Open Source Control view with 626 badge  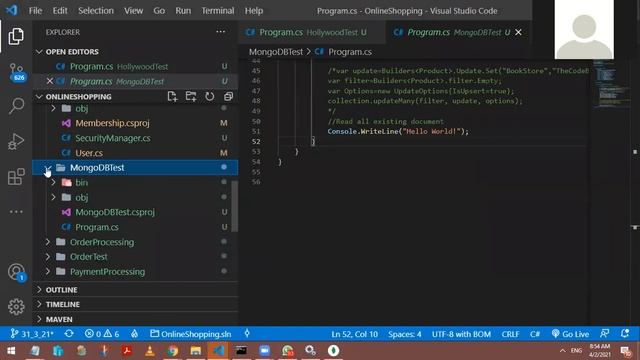[16, 73]
